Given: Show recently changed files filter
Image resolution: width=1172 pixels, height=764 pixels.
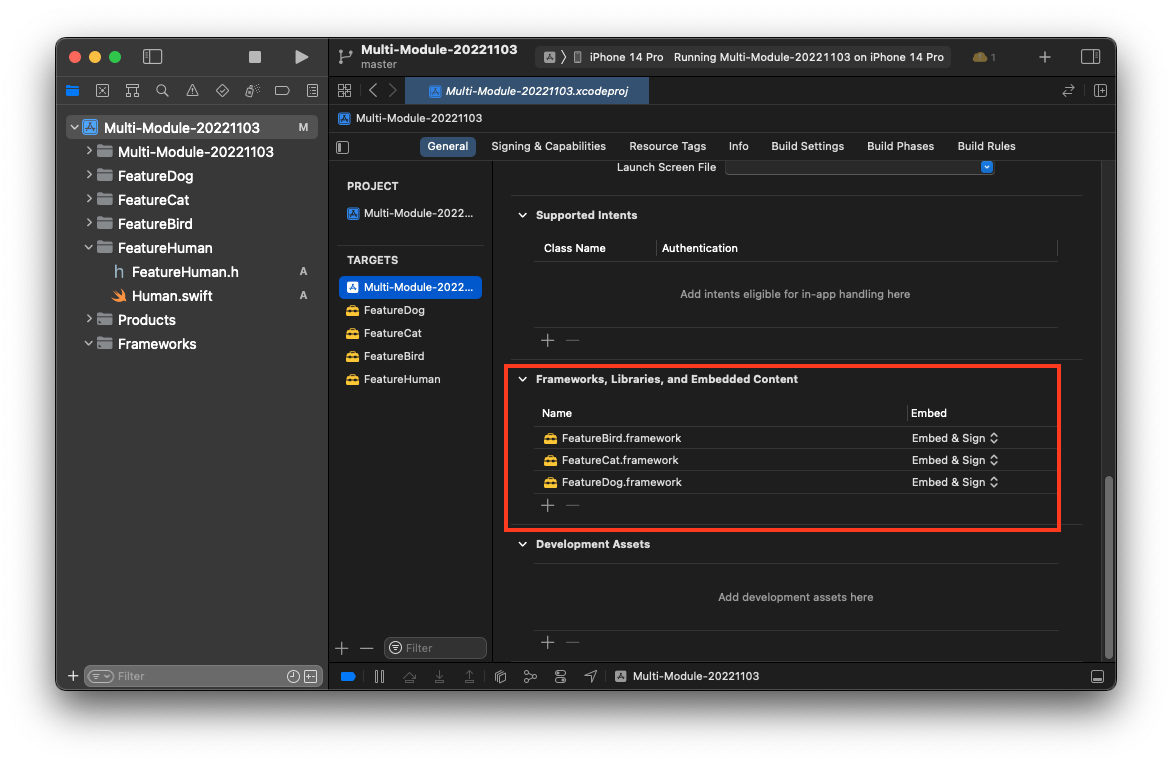Looking at the screenshot, I should (293, 677).
